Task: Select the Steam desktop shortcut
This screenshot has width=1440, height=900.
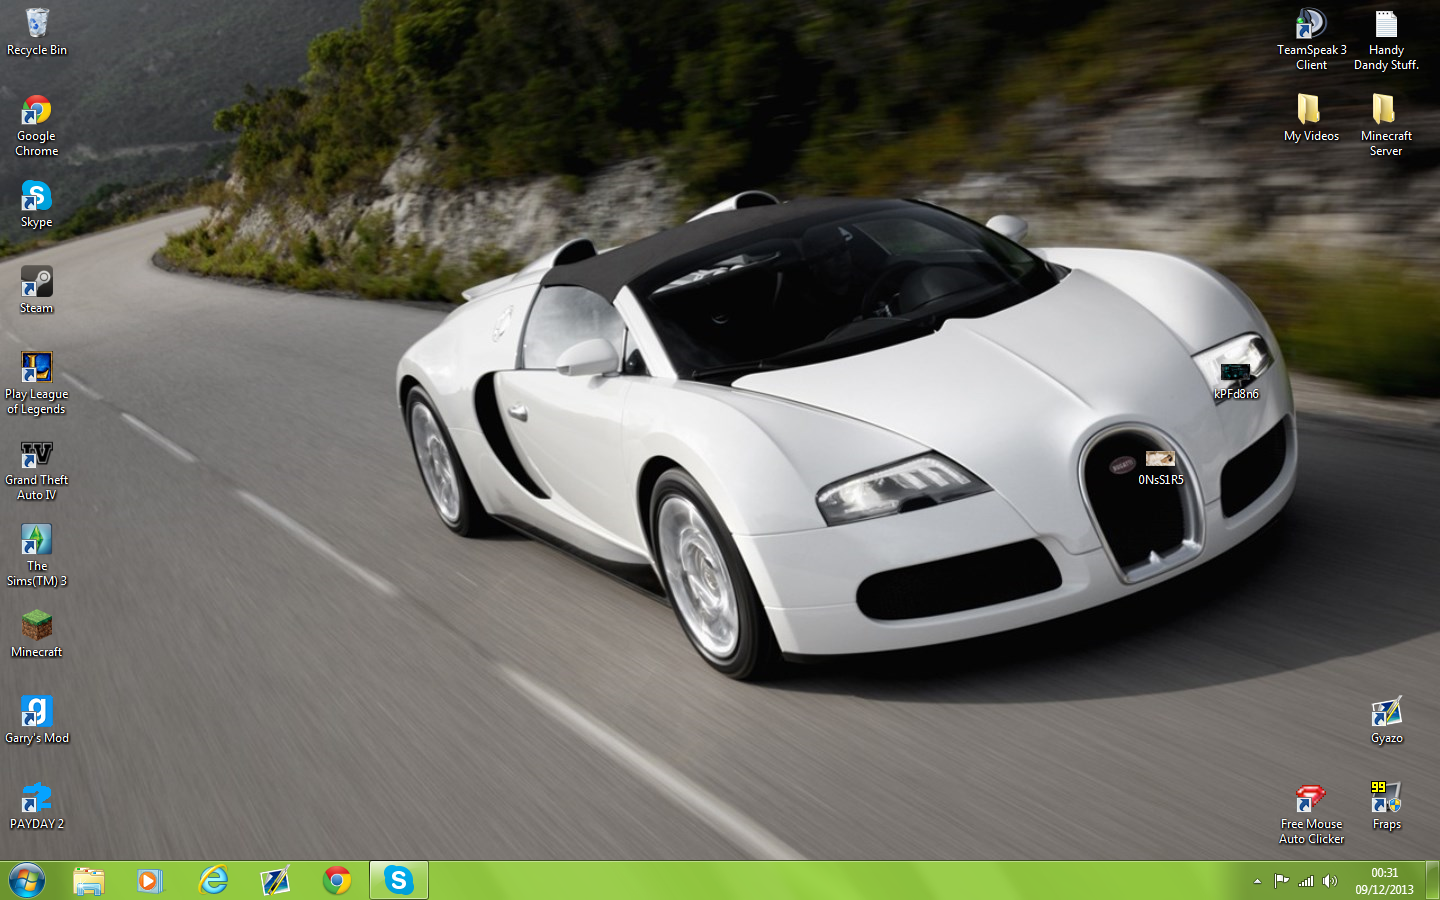Action: [37, 290]
